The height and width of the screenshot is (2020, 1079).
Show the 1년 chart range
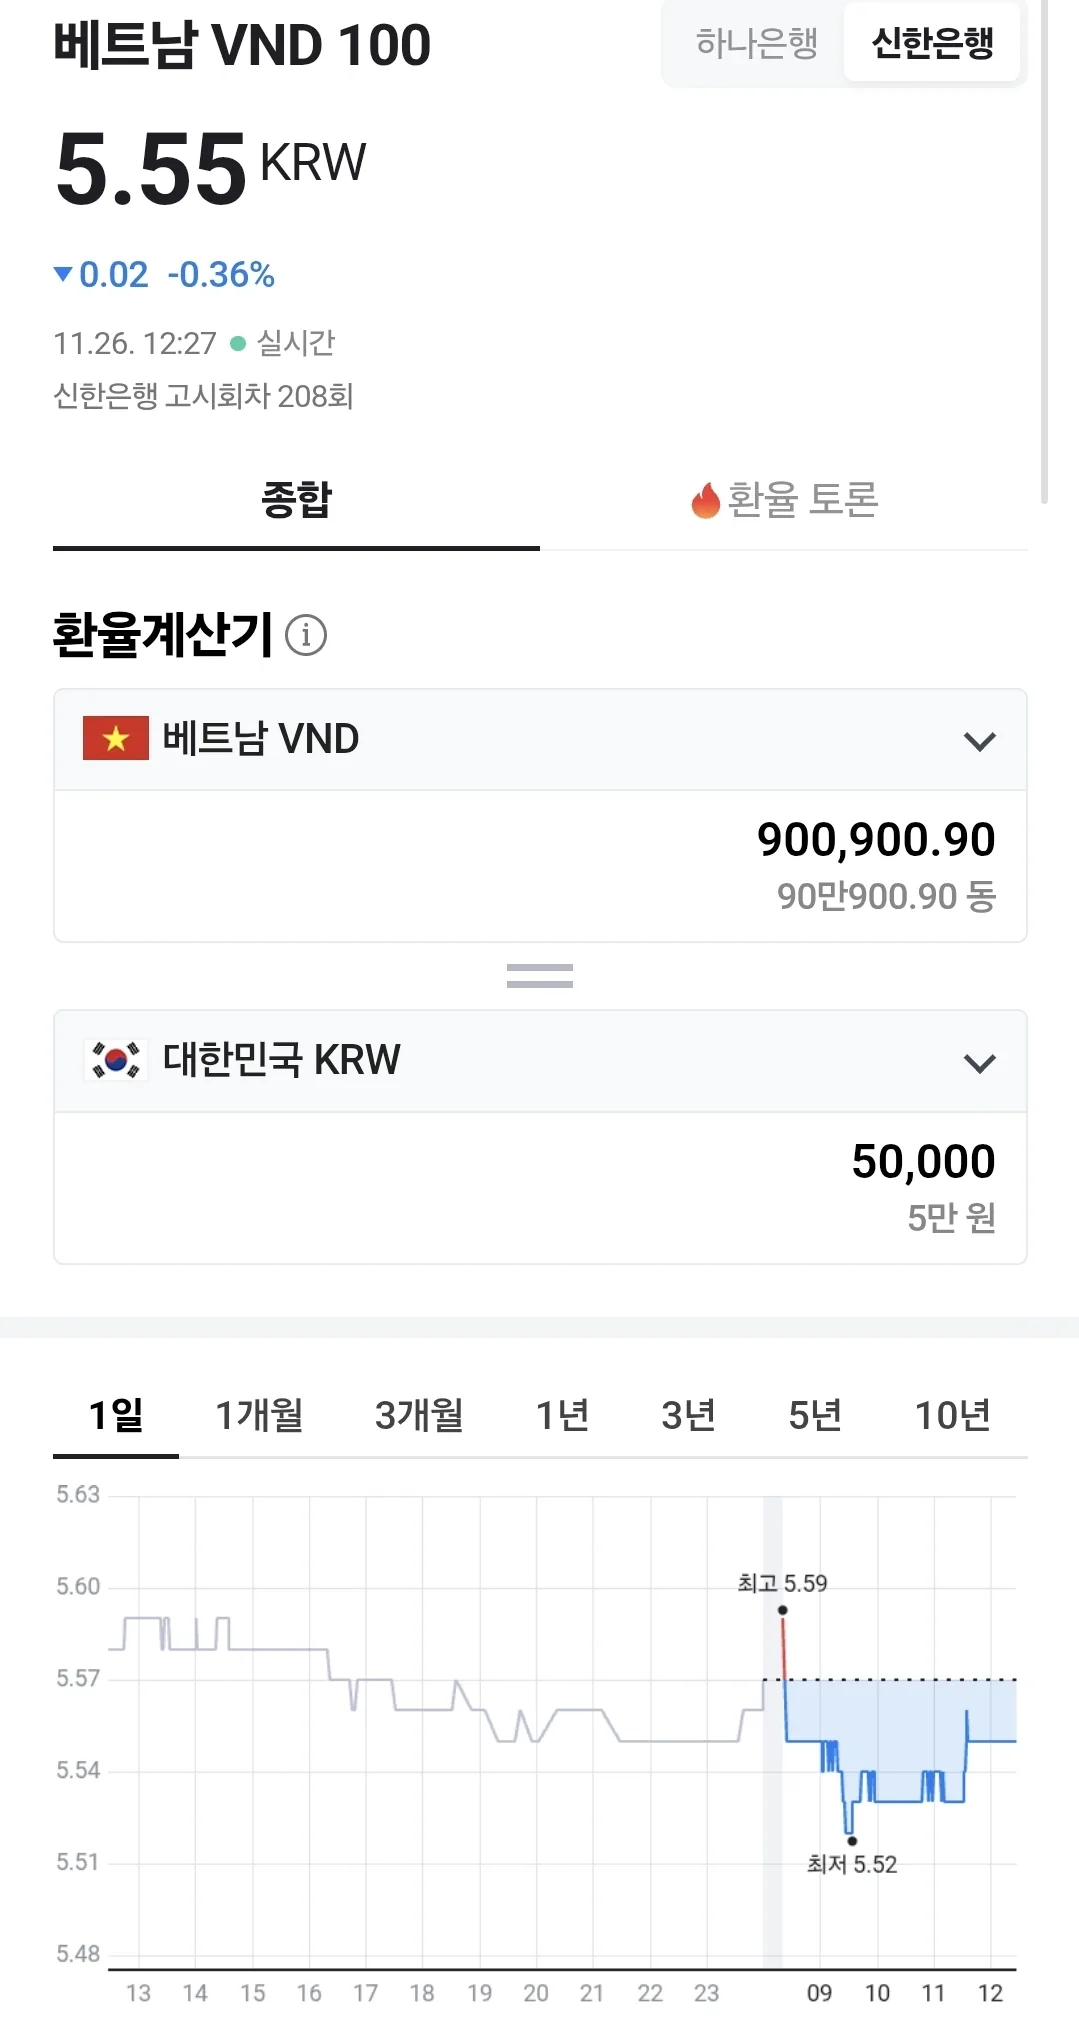tap(562, 1415)
